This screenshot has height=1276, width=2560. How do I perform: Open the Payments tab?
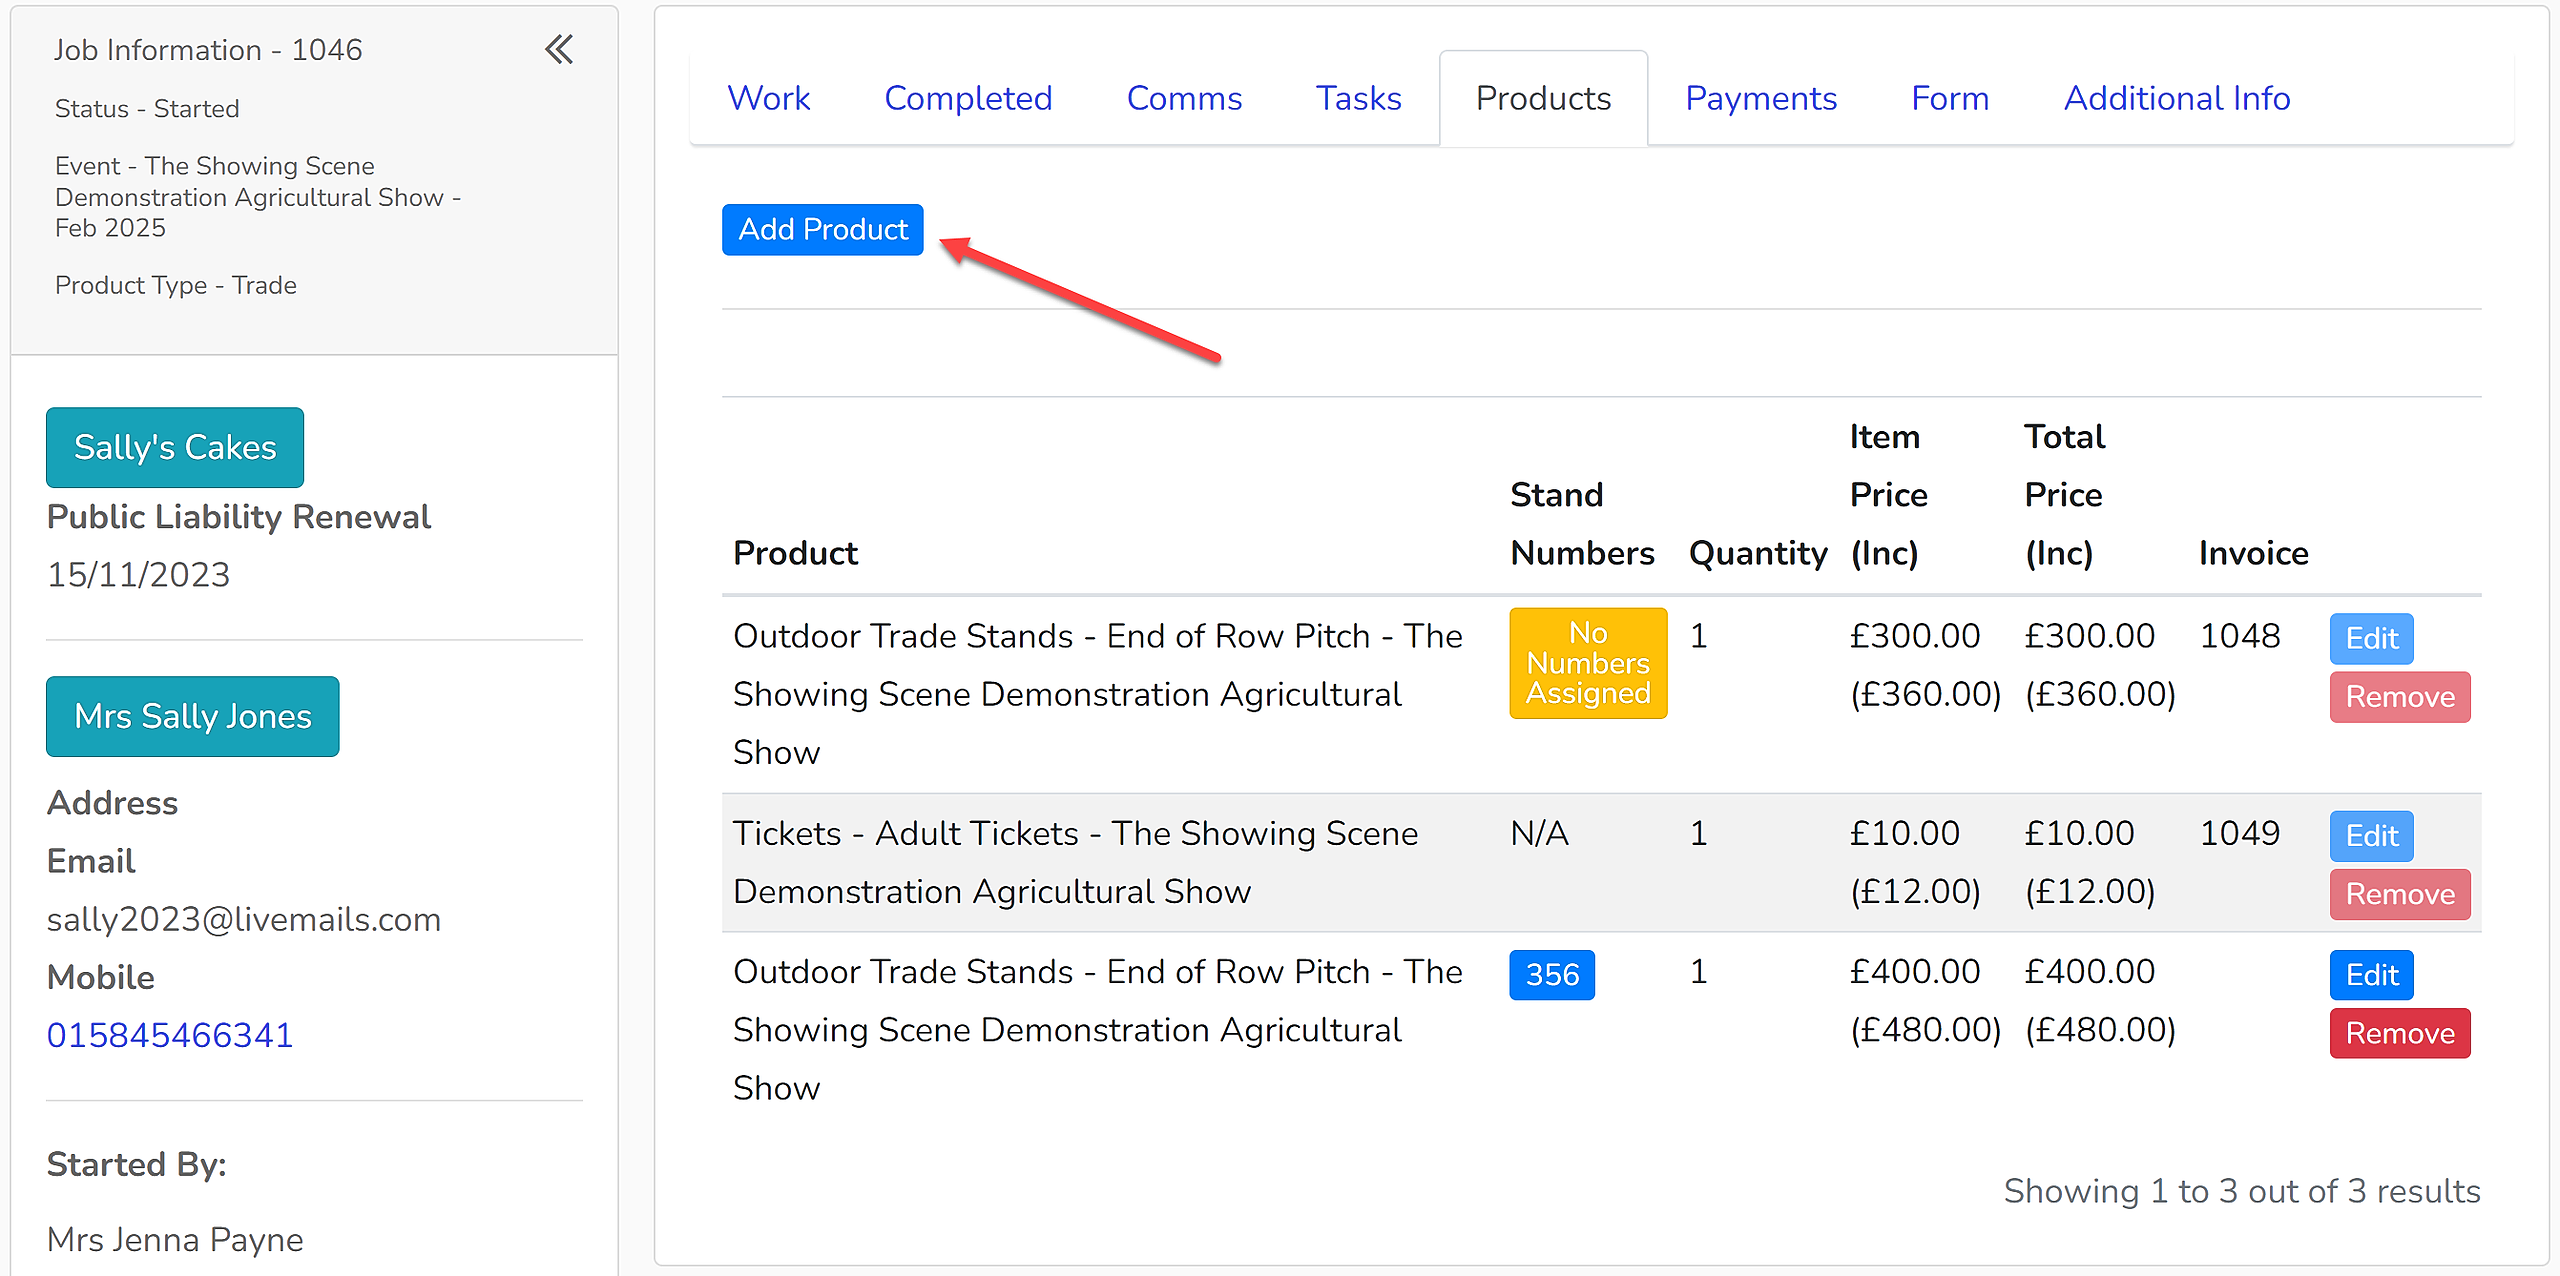1761,98
